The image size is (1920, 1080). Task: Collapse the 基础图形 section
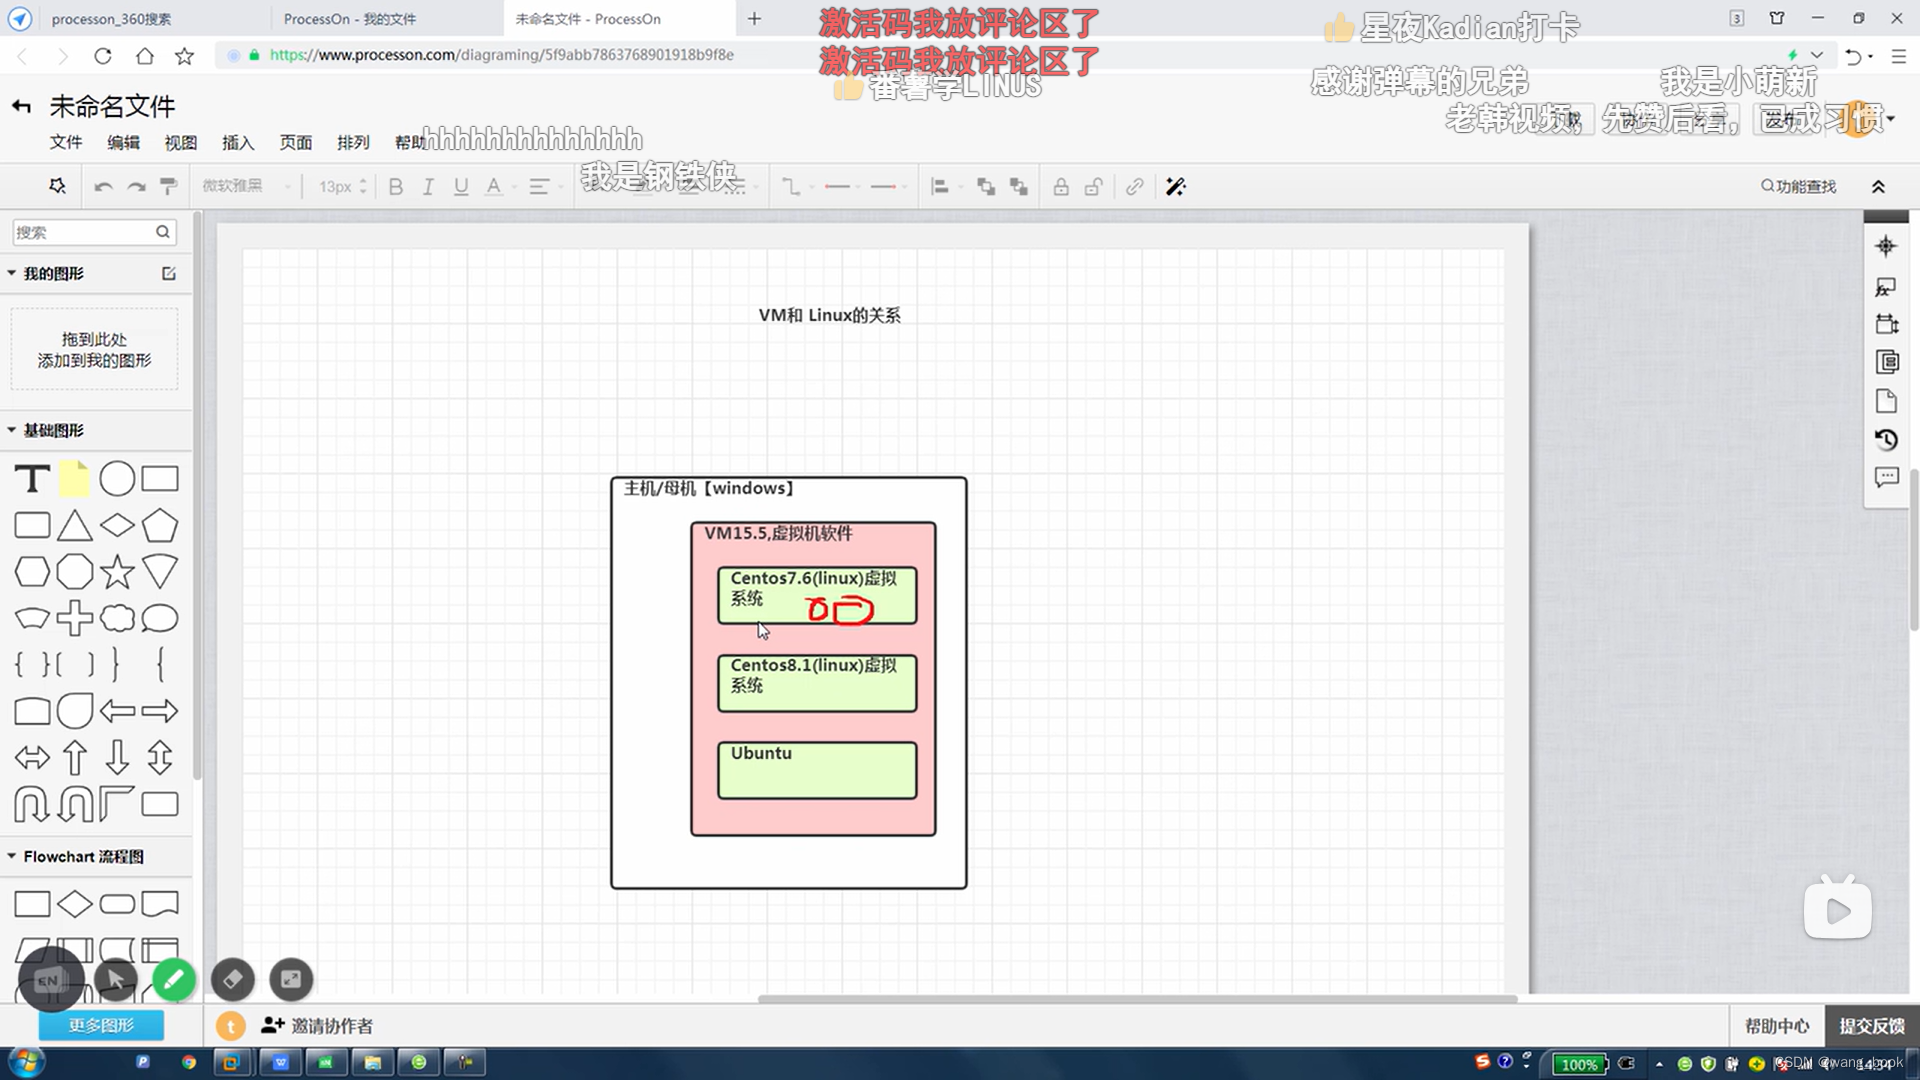click(x=12, y=430)
